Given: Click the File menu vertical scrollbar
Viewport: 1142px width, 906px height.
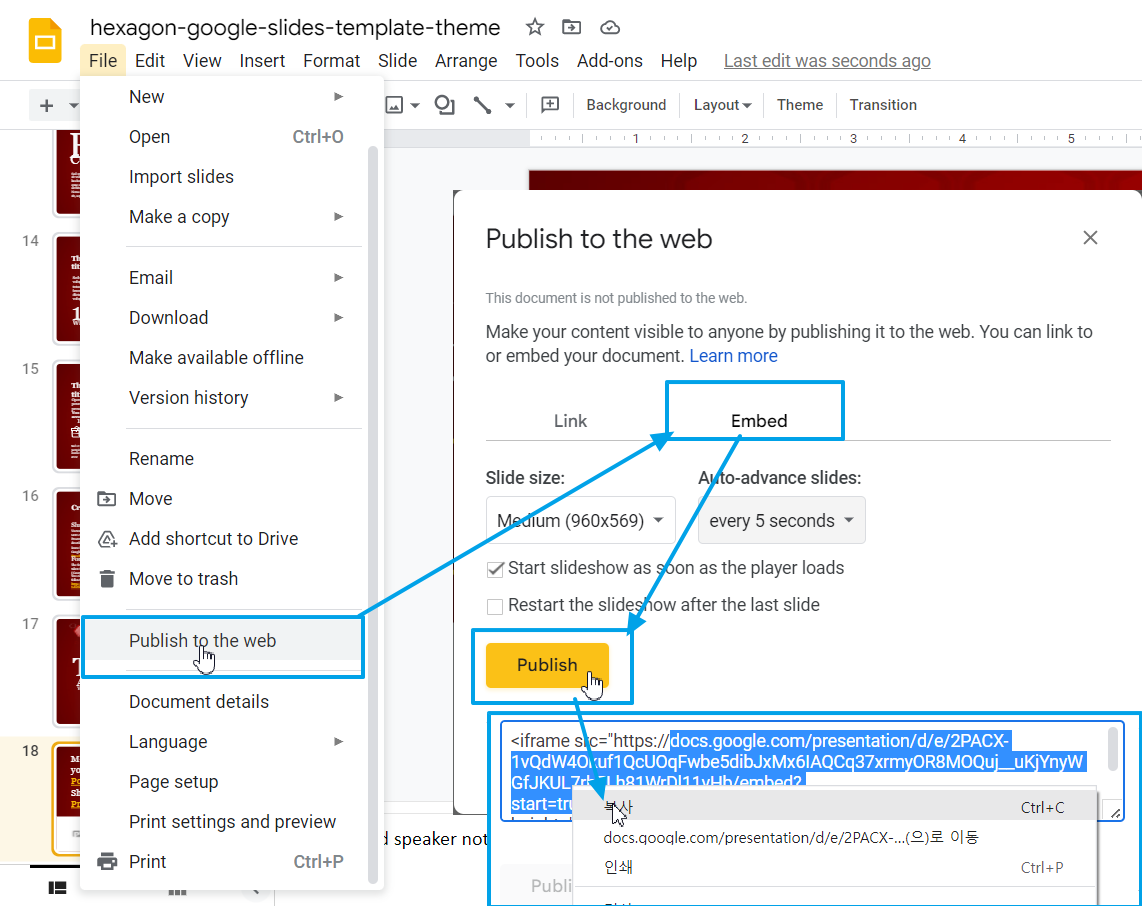Looking at the screenshot, I should (373, 513).
